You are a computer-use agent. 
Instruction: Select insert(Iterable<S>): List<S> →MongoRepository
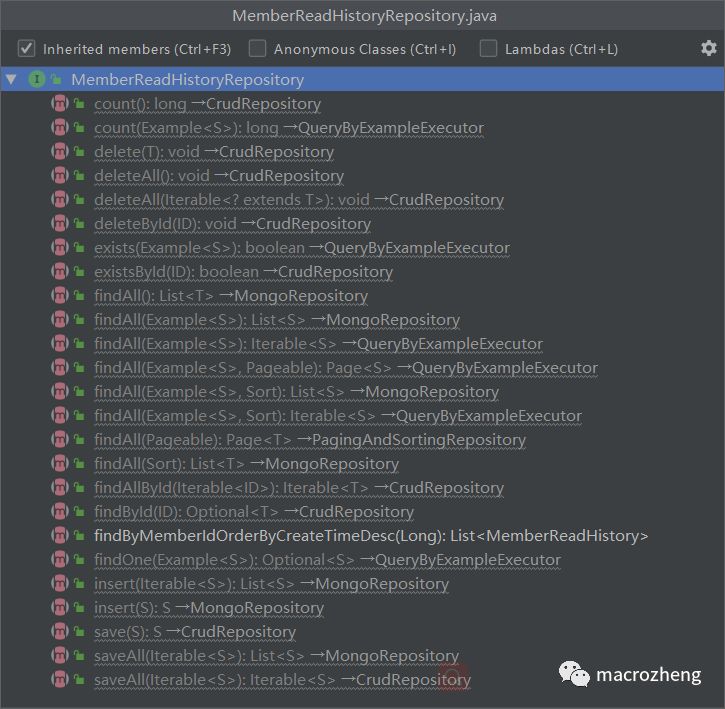(271, 584)
